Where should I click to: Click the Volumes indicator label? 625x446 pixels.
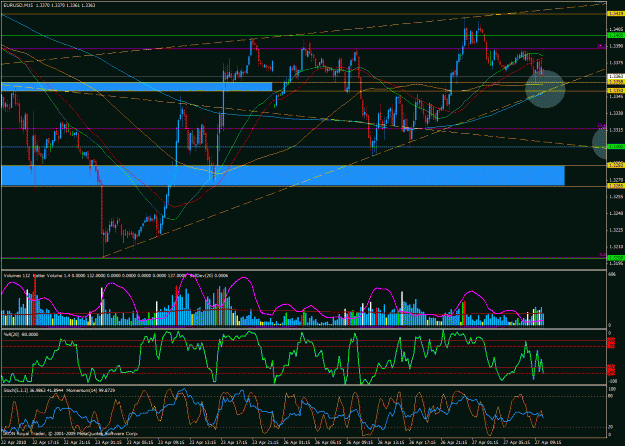click(16, 275)
